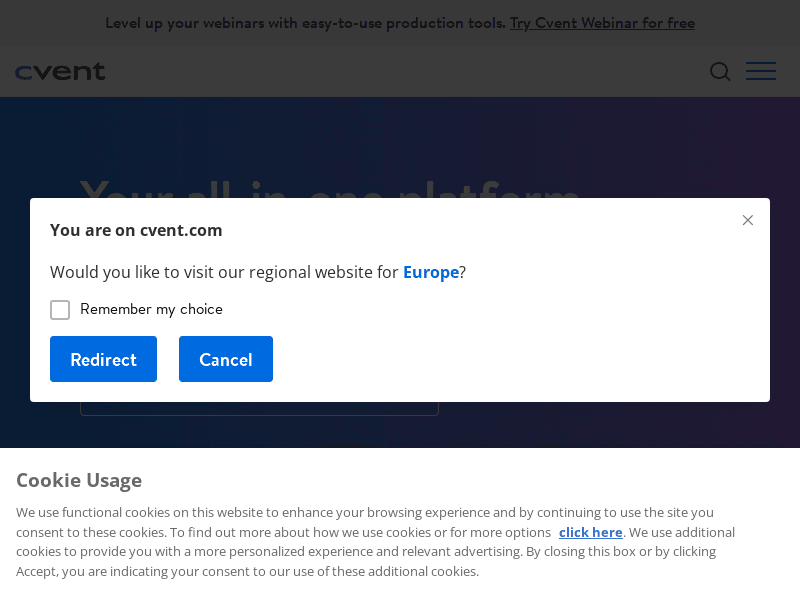Toggle the remember preference checkbox
The width and height of the screenshot is (800, 600).
pos(60,310)
